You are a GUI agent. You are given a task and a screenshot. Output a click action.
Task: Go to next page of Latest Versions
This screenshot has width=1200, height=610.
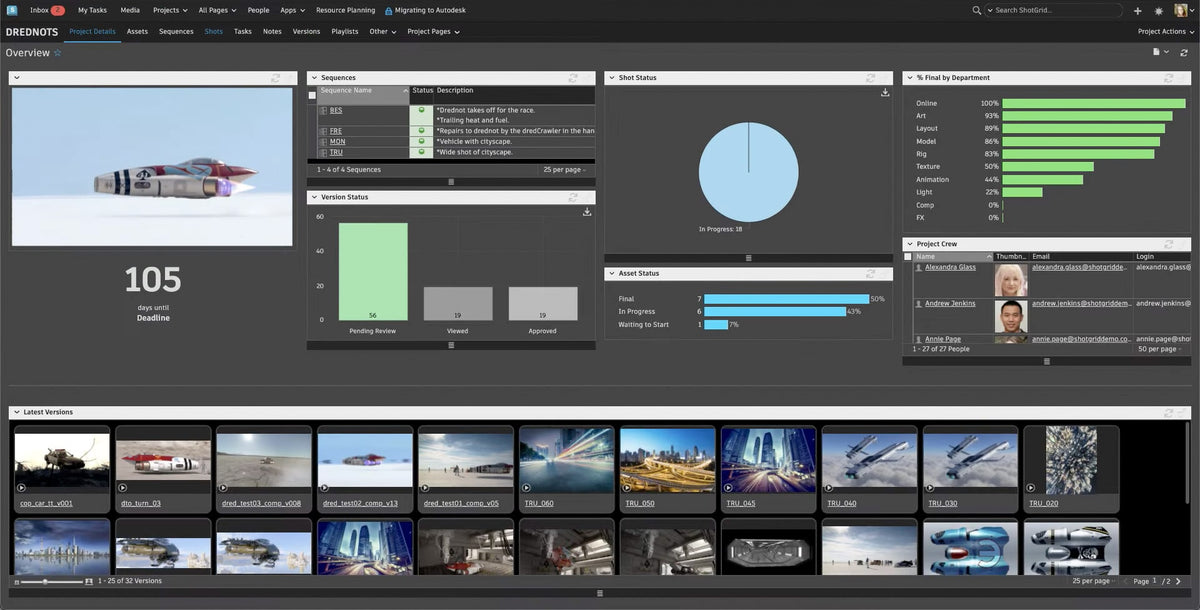pyautogui.click(x=1180, y=581)
